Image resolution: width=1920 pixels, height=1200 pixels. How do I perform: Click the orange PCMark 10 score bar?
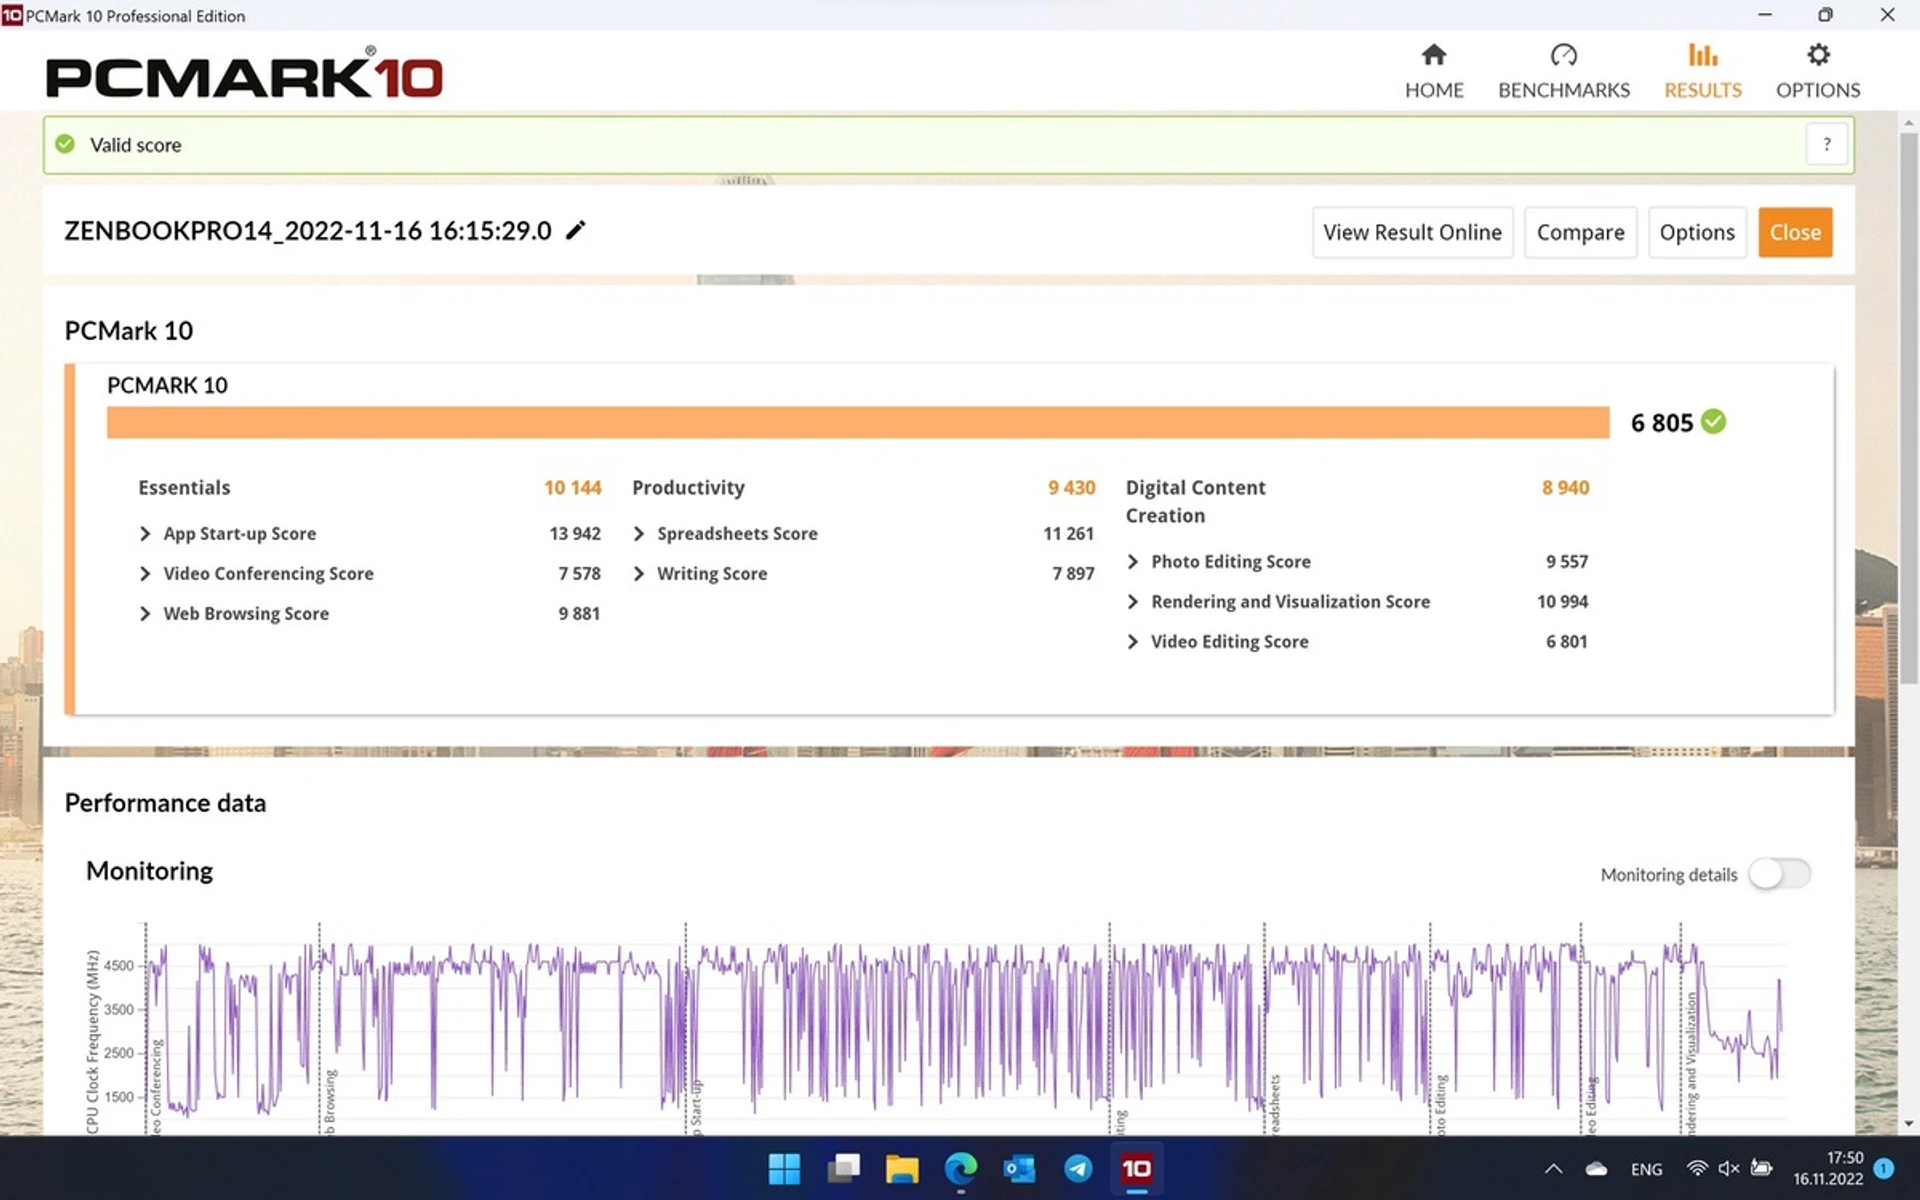point(858,422)
